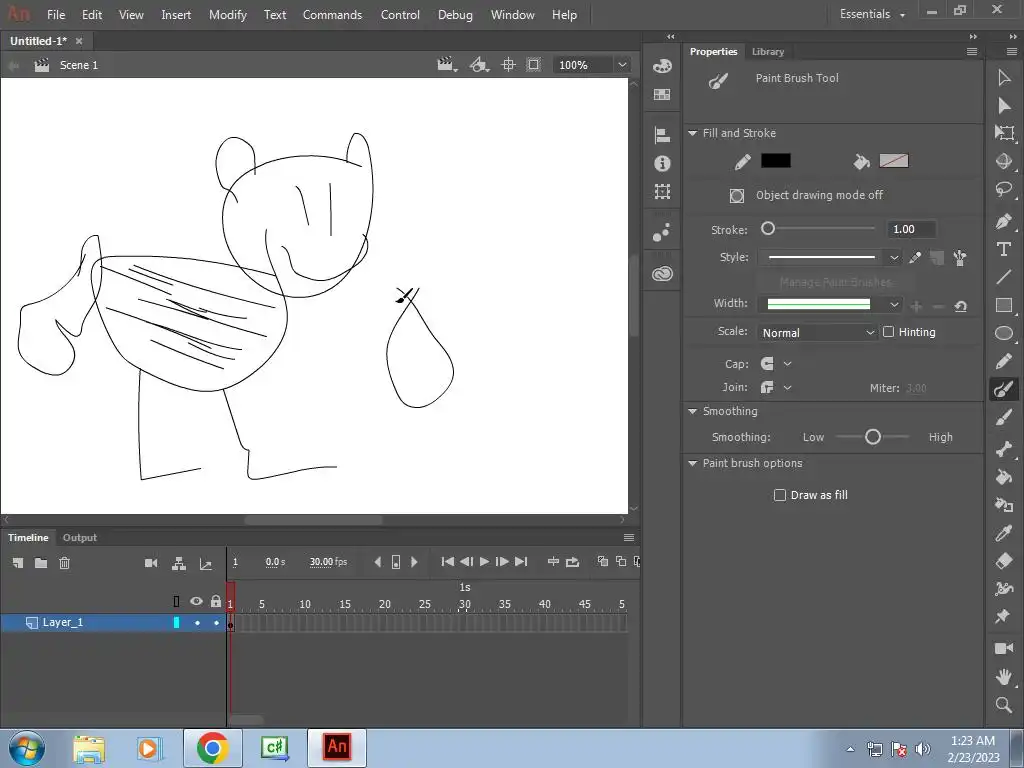Open the Align panel icon
The image size is (1024, 768).
662,135
